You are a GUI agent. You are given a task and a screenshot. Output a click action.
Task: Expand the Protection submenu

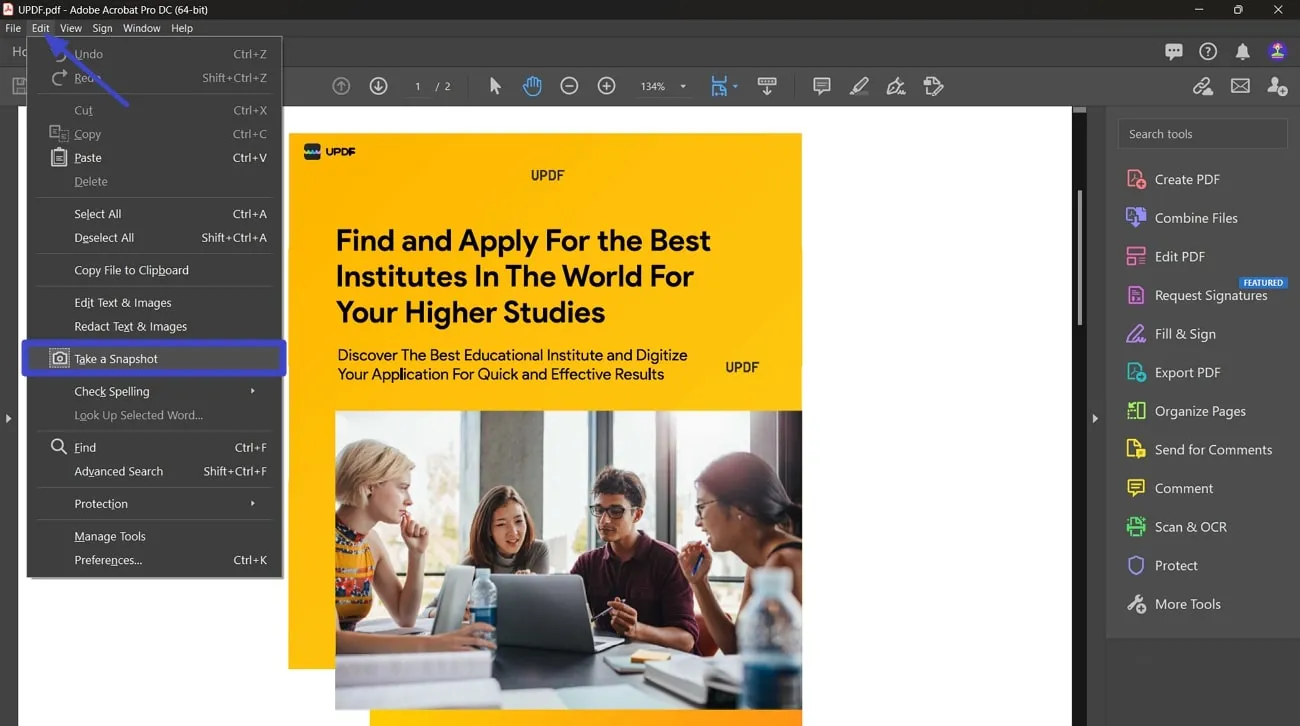101,503
